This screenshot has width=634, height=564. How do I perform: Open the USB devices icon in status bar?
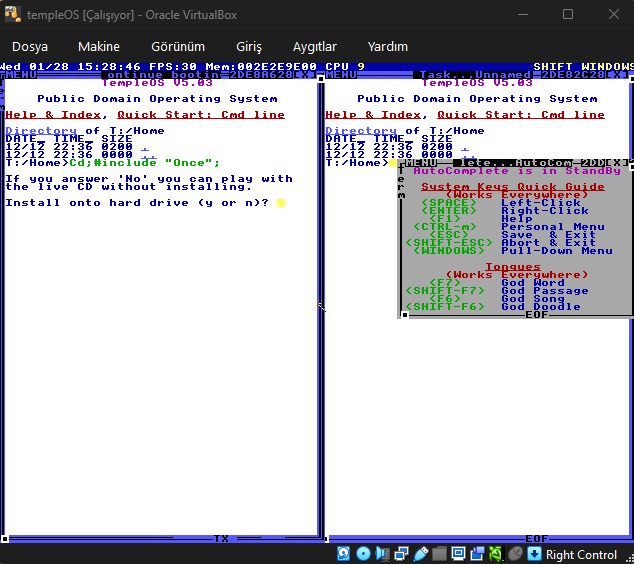coord(421,553)
